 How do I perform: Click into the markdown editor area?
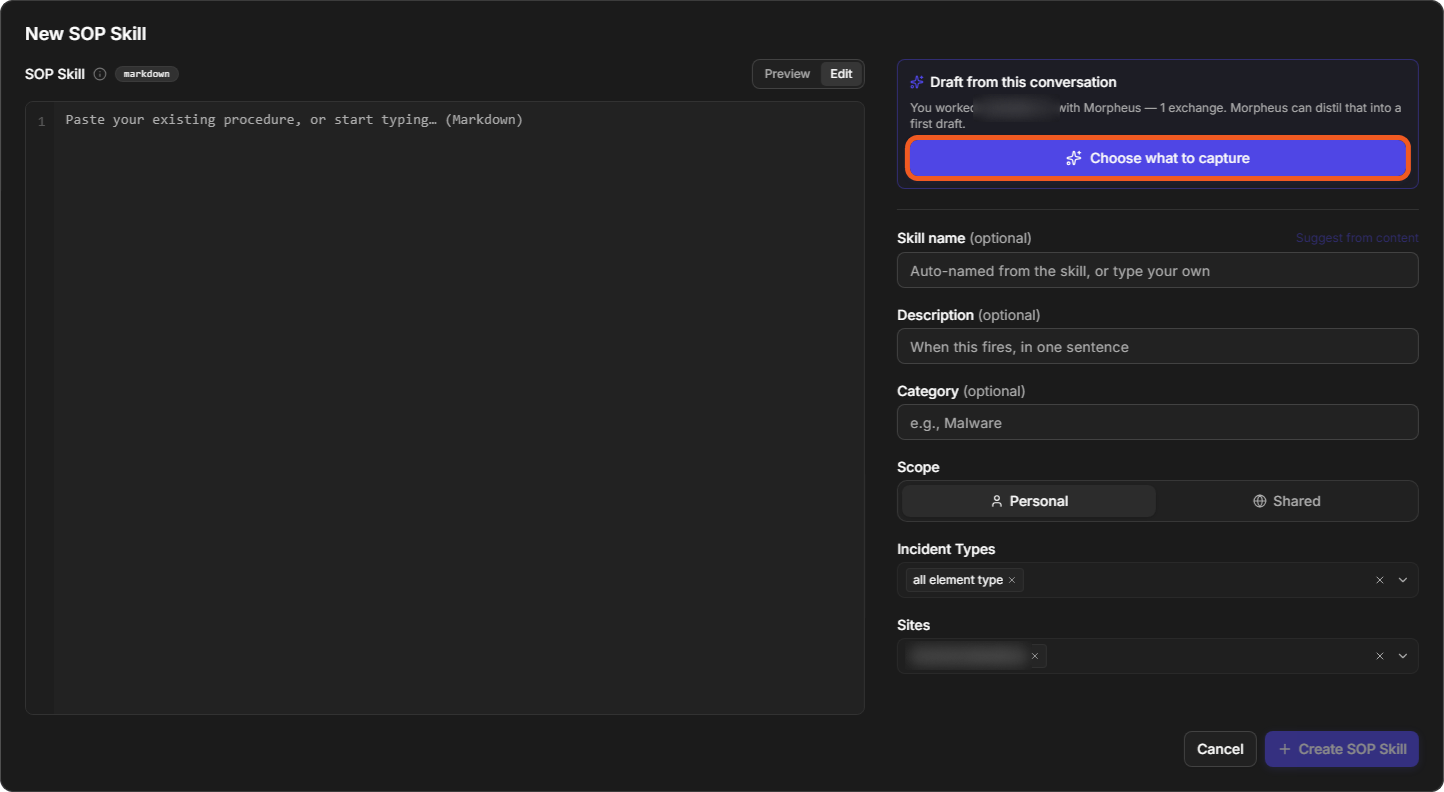(445, 408)
